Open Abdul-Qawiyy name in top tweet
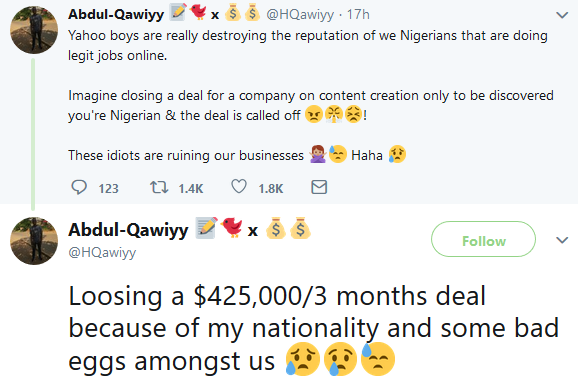Image resolution: width=578 pixels, height=383 pixels. (116, 14)
